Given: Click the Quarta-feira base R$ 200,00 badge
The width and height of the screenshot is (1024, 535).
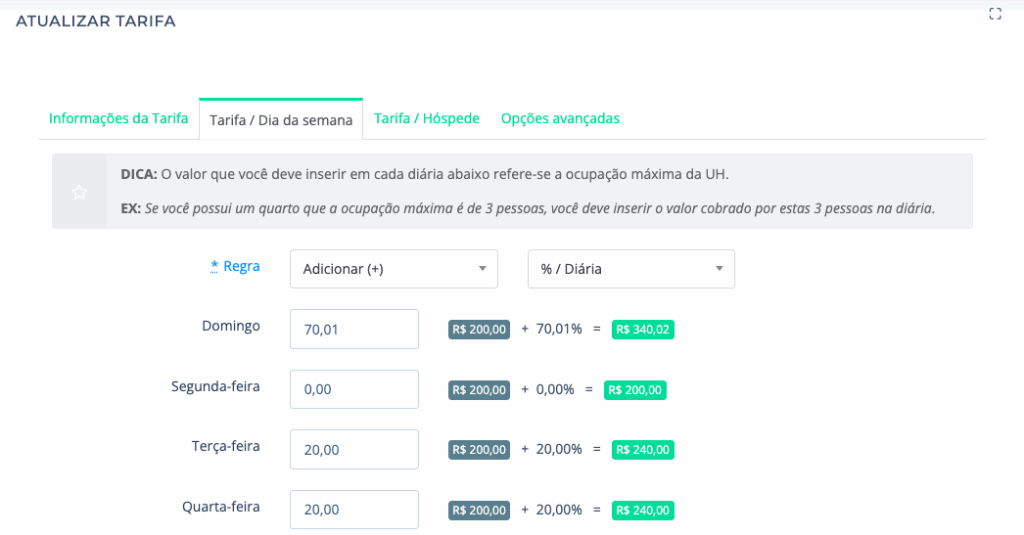Looking at the screenshot, I should point(479,510).
